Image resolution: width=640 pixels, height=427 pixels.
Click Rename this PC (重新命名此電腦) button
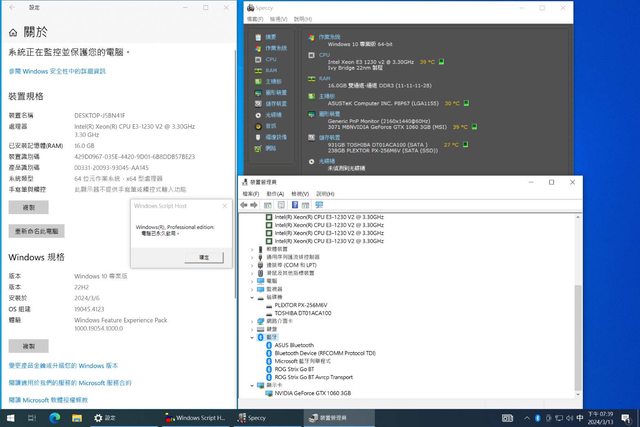pyautogui.click(x=37, y=231)
